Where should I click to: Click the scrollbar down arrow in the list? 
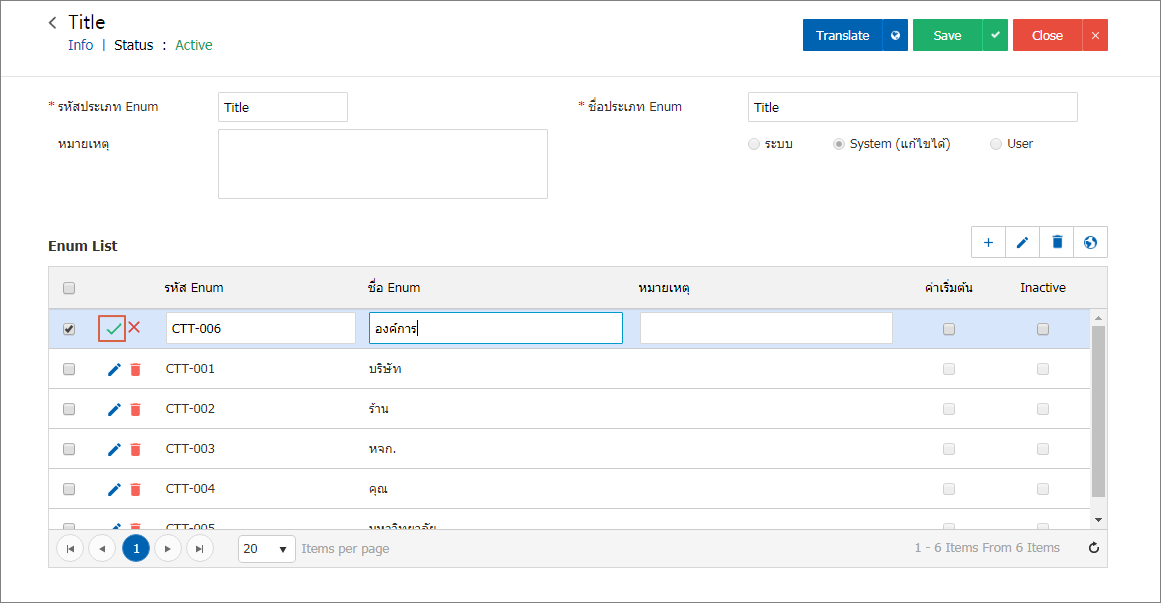[x=1099, y=520]
